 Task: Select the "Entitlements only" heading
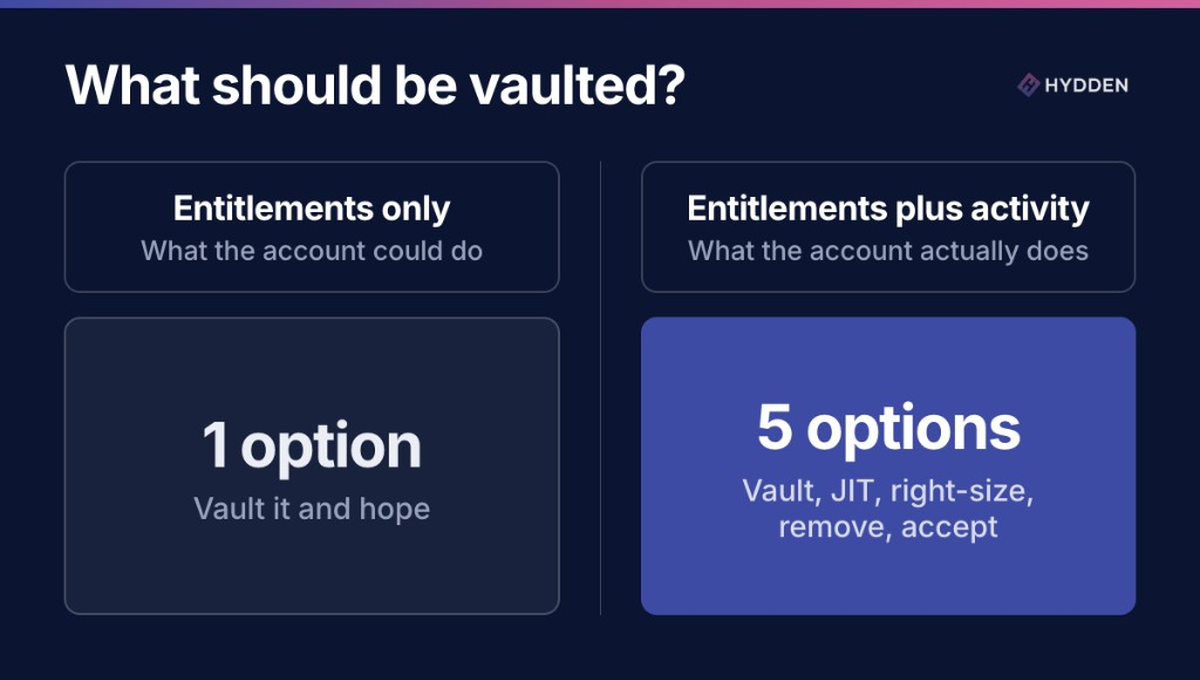(312, 209)
